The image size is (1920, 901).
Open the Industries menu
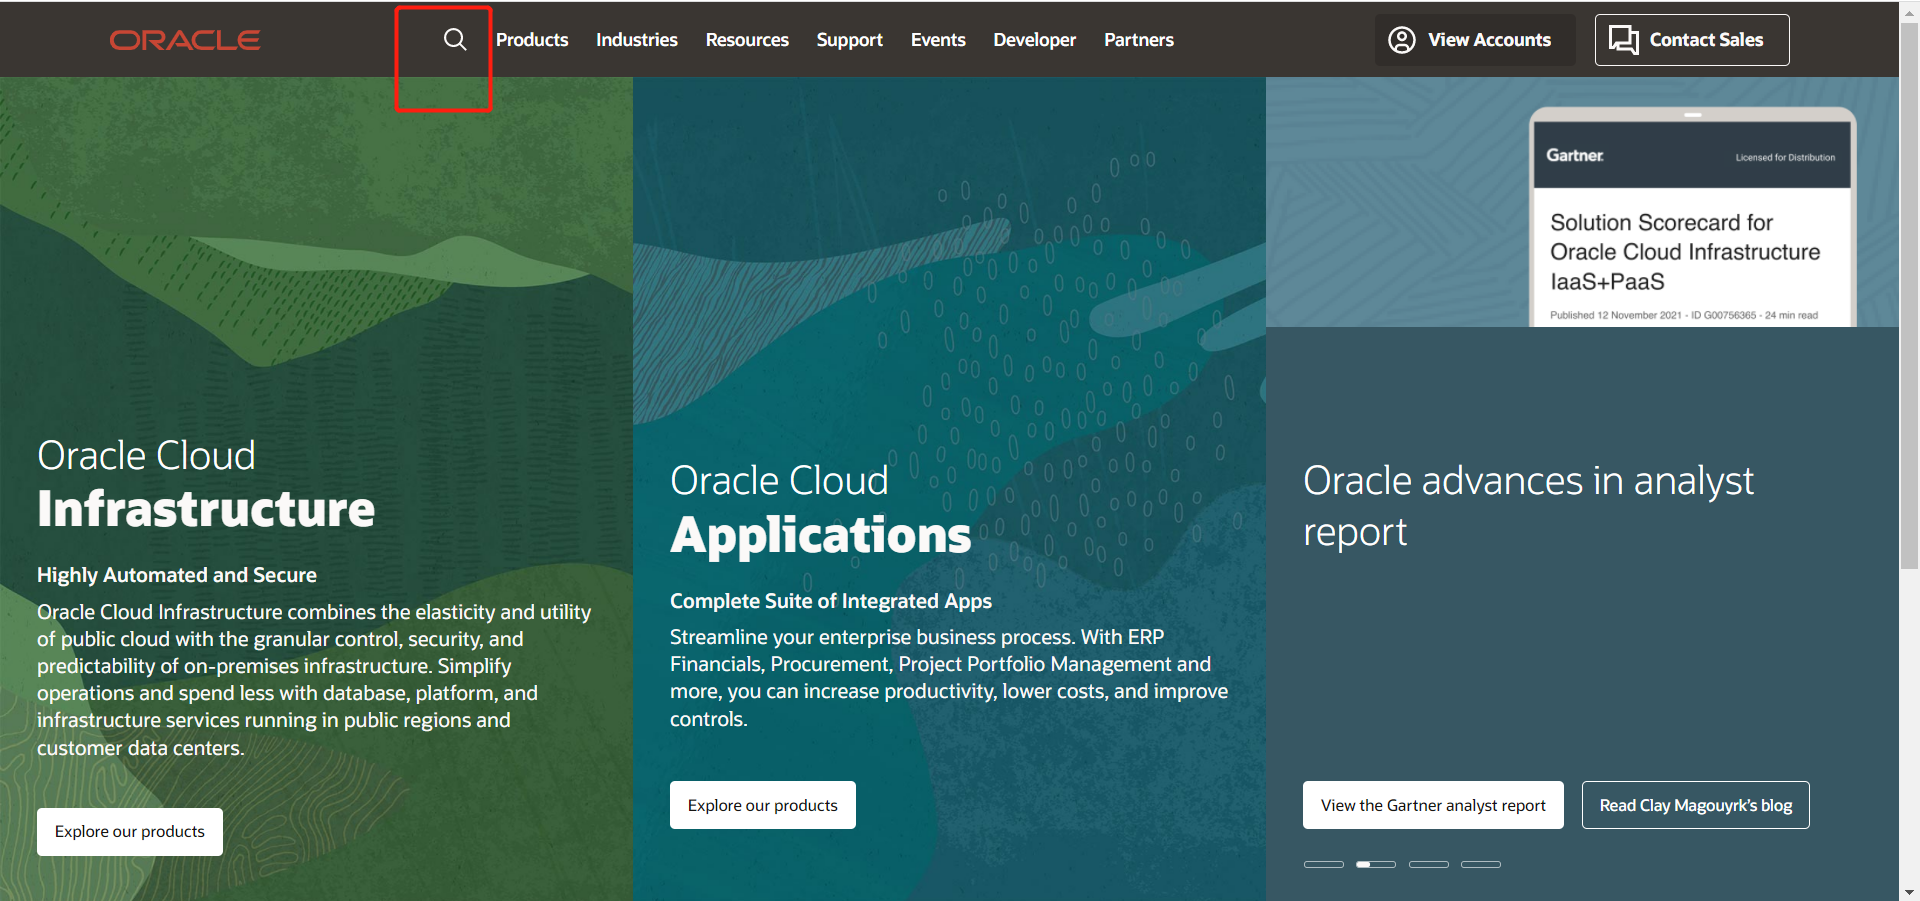637,40
